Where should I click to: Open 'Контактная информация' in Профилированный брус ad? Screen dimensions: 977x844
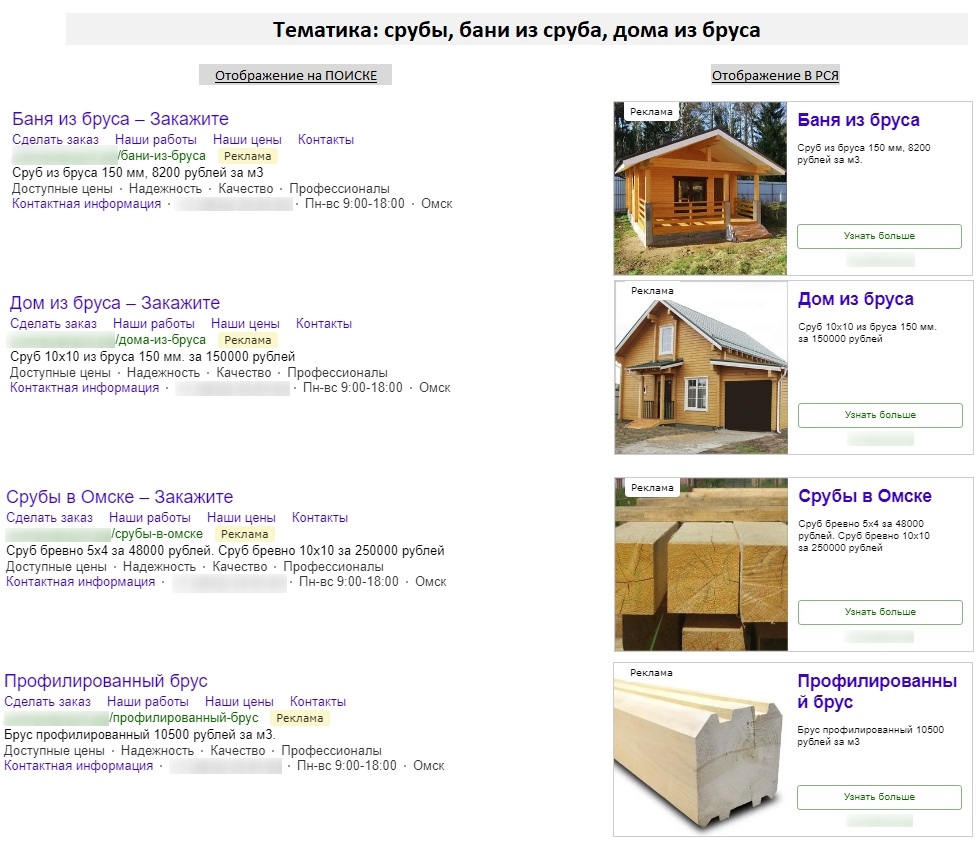click(x=79, y=766)
